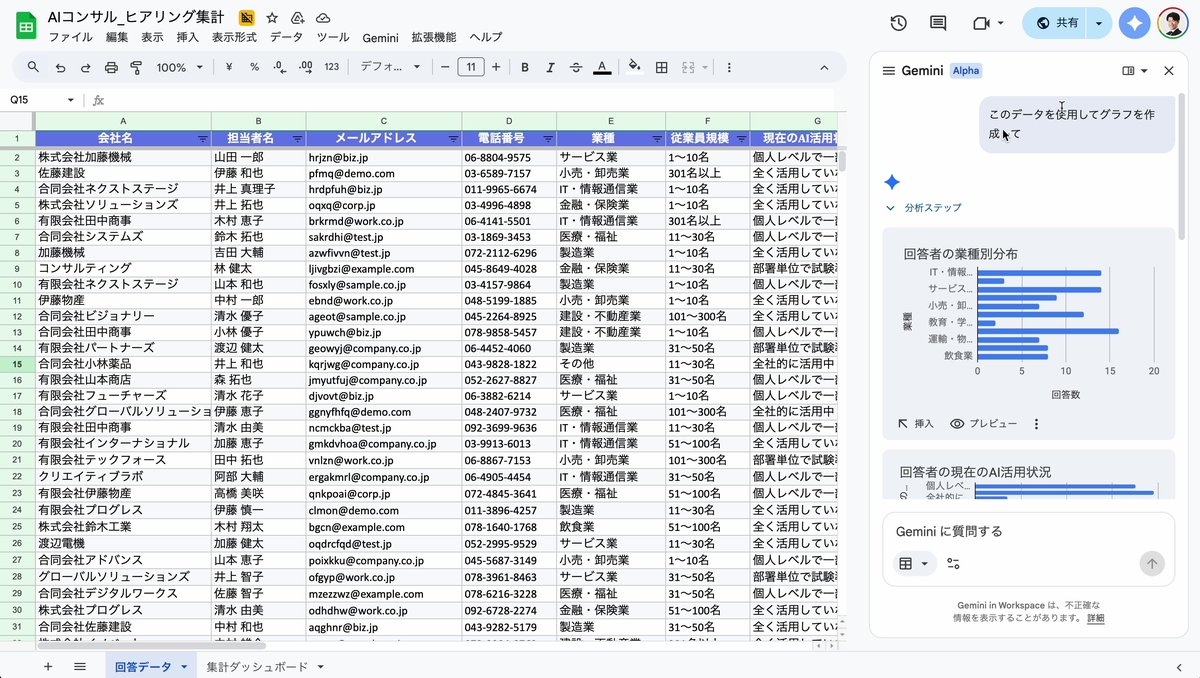This screenshot has width=1200, height=678.
Task: Expand the 分析ステップ section
Action: point(924,208)
